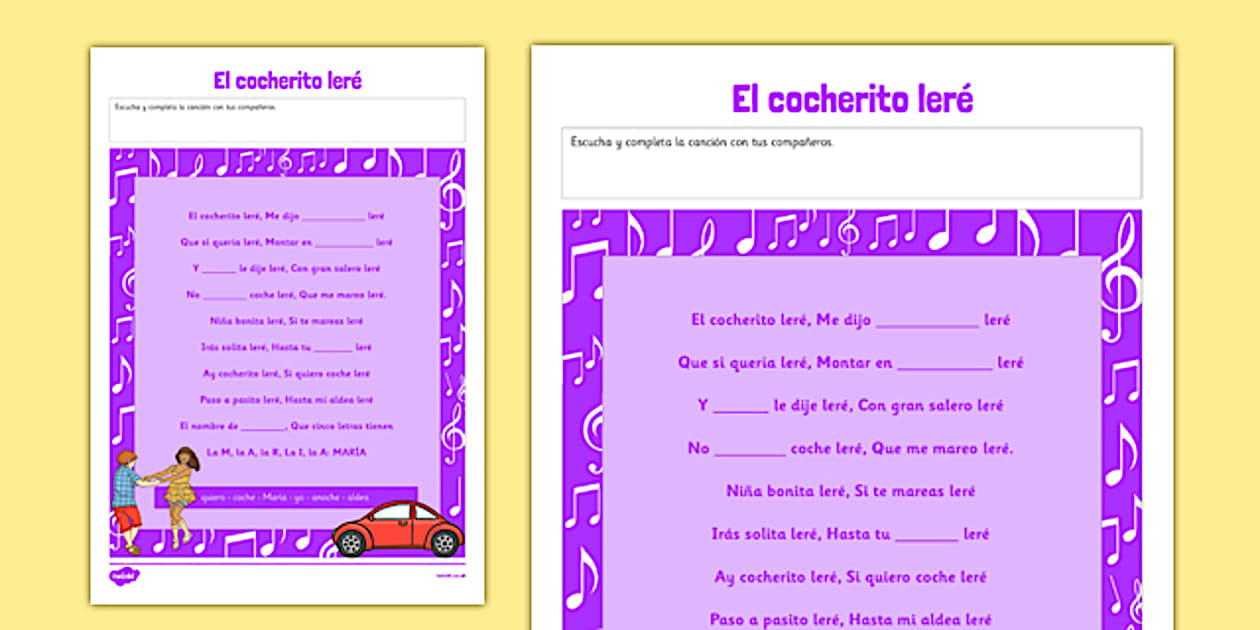1260x630 pixels.
Task: Click the blank after 'Y' on right page
Action: pos(740,407)
